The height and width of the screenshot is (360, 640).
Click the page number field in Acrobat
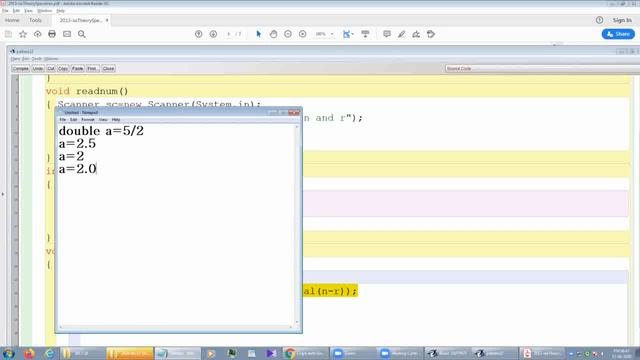click(229, 34)
